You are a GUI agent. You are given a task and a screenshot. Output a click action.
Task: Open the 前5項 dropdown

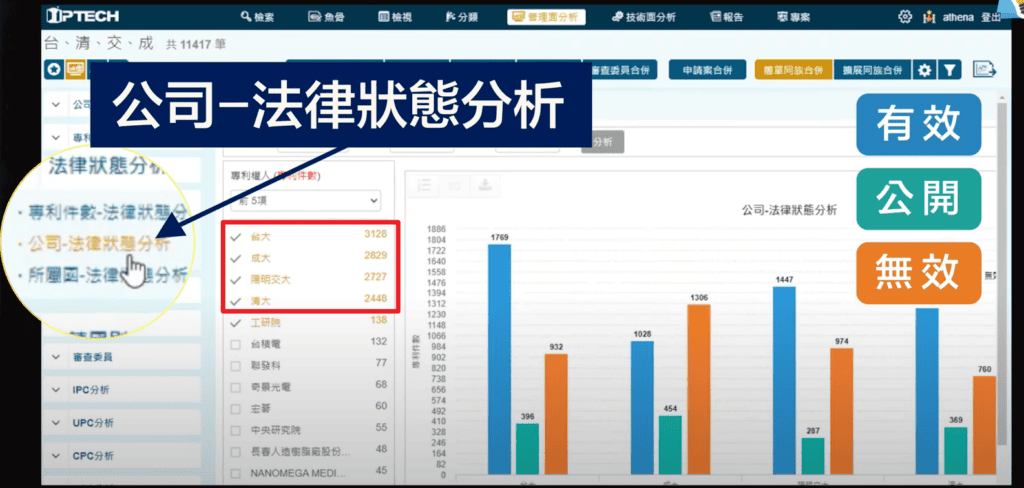coord(305,200)
